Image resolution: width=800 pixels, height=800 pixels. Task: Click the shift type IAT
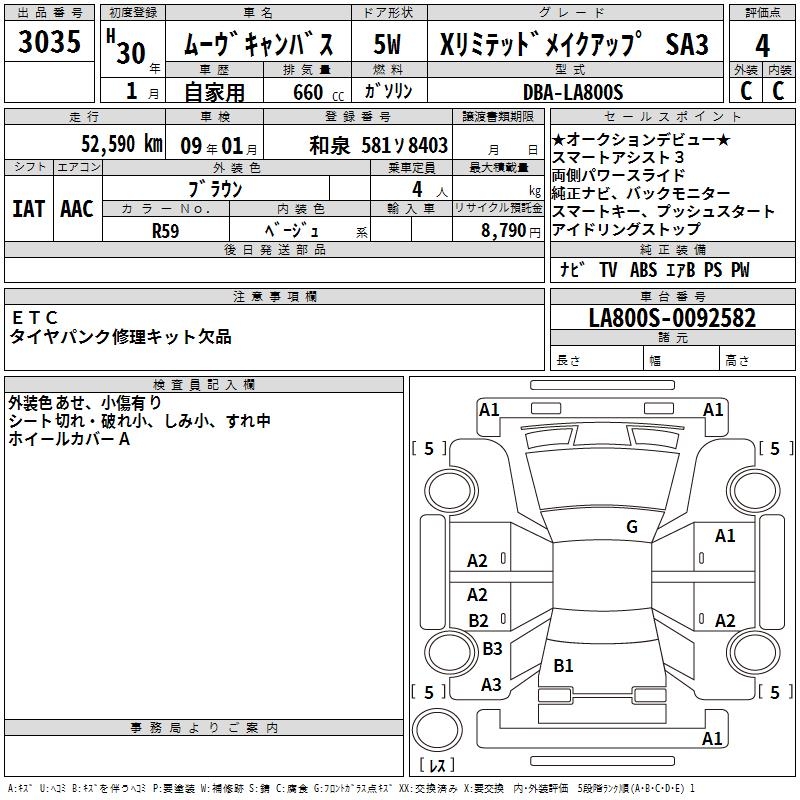click(28, 209)
